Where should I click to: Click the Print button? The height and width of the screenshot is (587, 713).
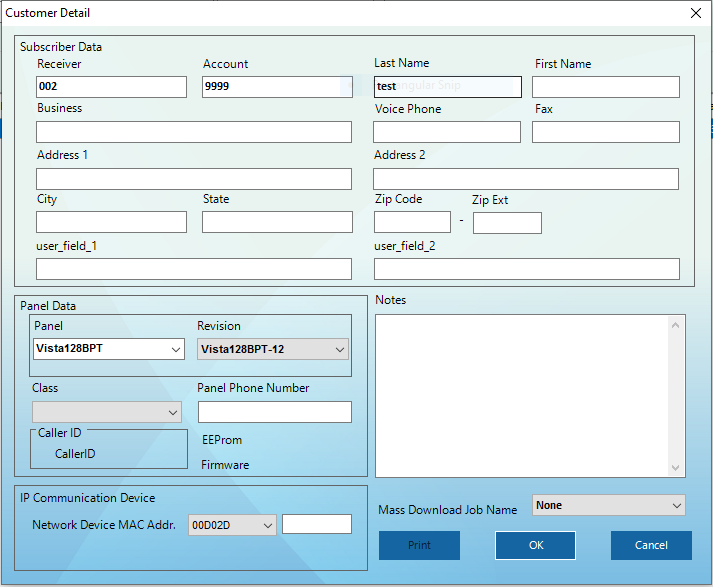coord(419,545)
